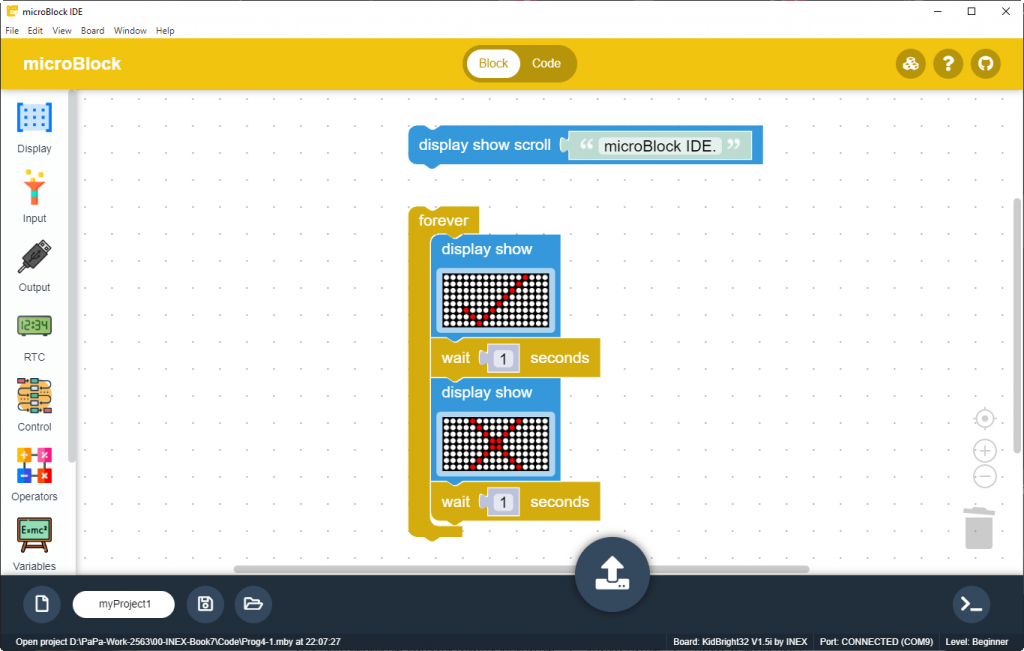This screenshot has width=1024, height=651.
Task: Click the first 'display show' block label
Action: coord(487,249)
